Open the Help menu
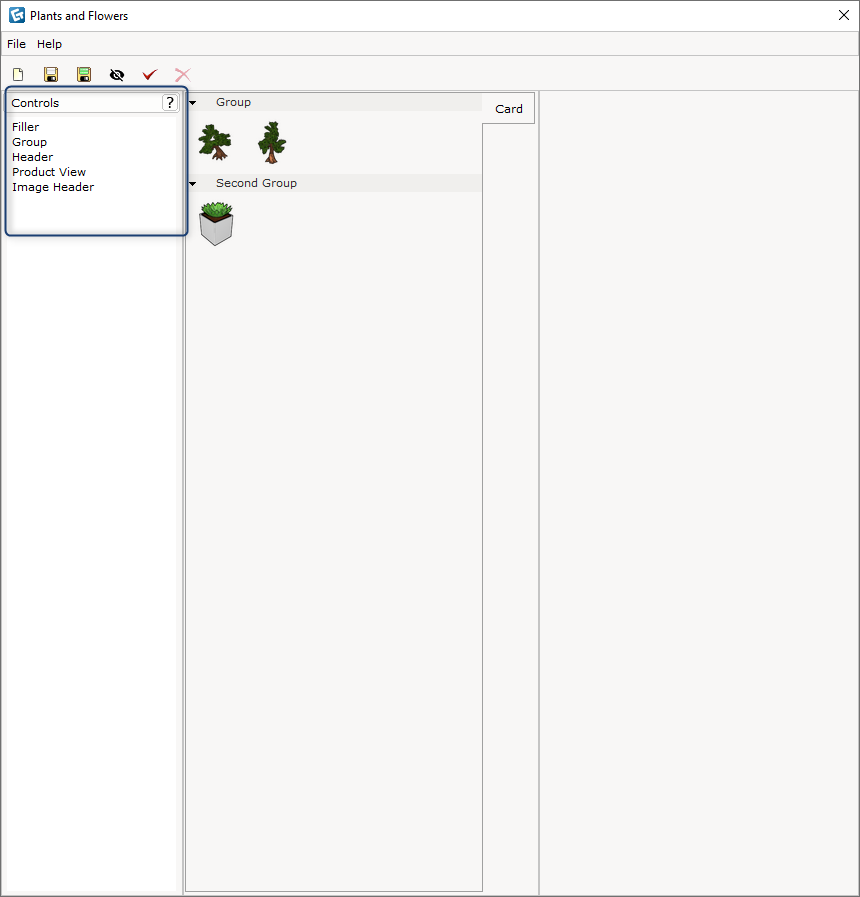The image size is (860, 897). click(49, 44)
